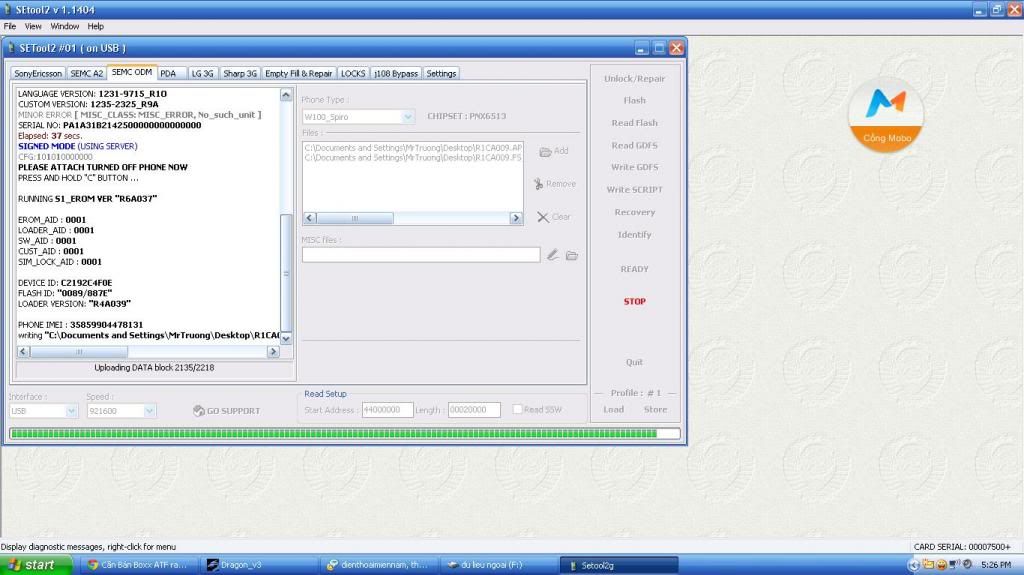Screen dimensions: 1024x575
Task: Click the files list scroll left arrow
Action: click(310, 218)
